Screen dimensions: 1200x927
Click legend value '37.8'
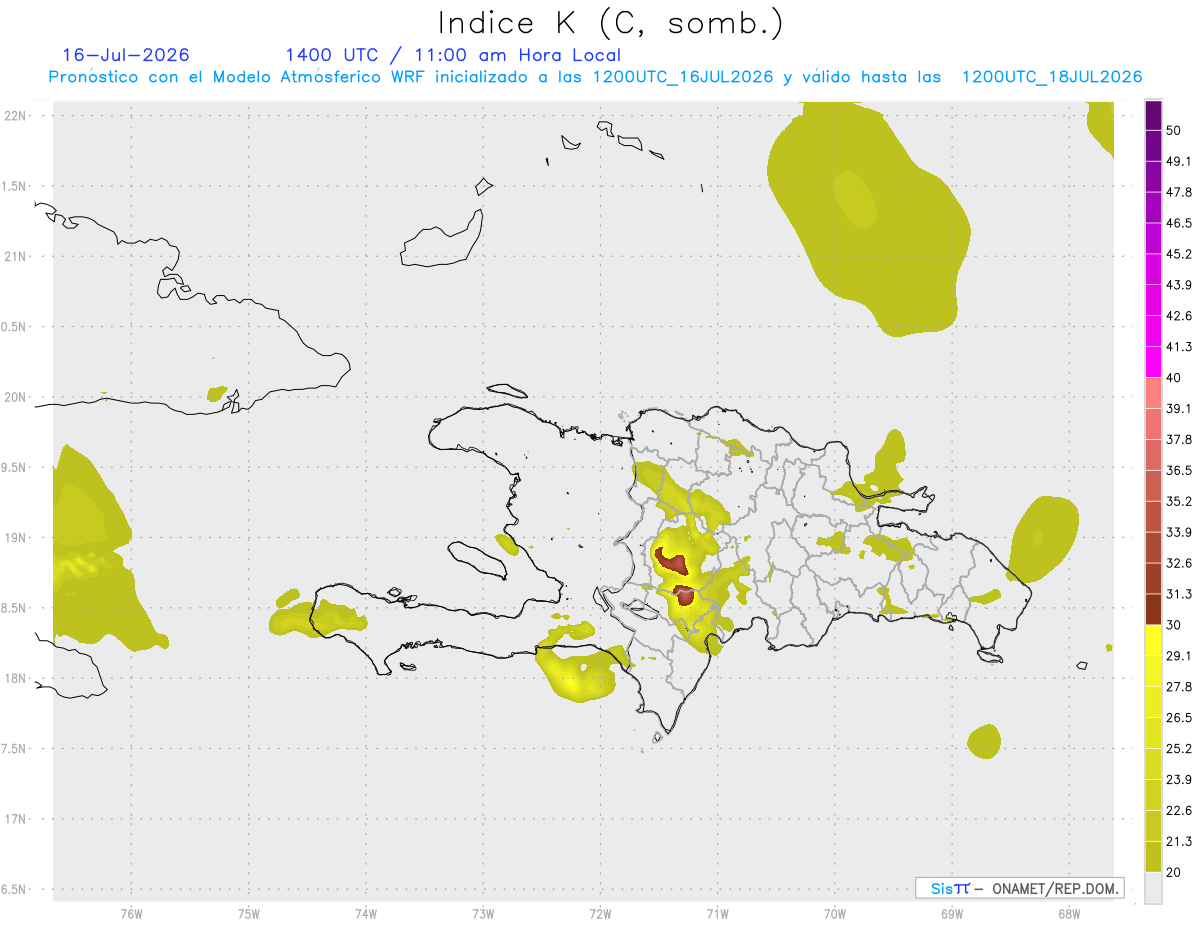(1179, 440)
